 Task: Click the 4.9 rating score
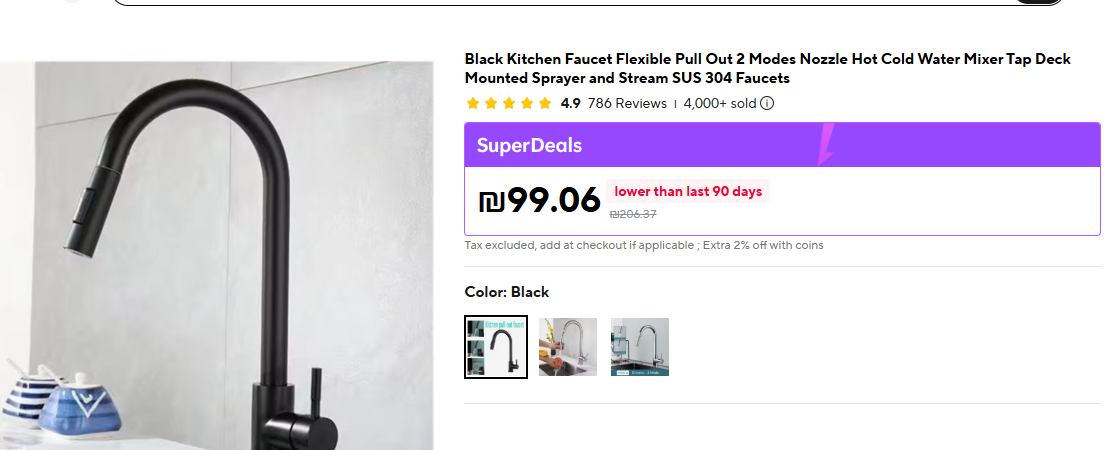click(570, 103)
